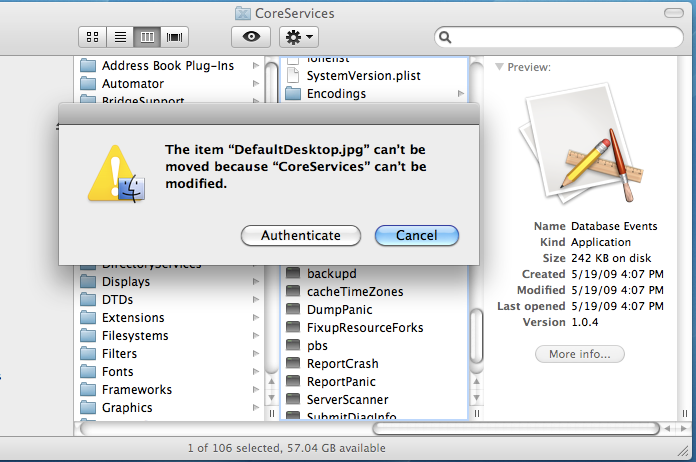Select the Extensions folder icon
The height and width of the screenshot is (462, 696).
pyautogui.click(x=88, y=317)
